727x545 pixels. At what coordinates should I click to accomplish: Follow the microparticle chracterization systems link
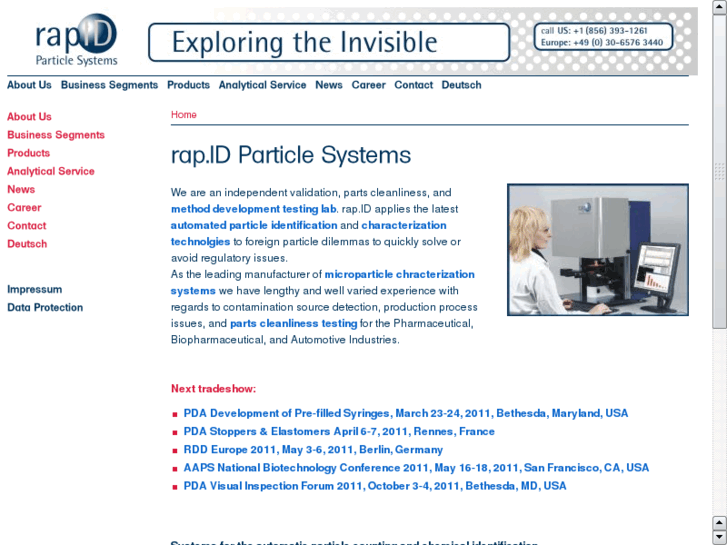[399, 274]
